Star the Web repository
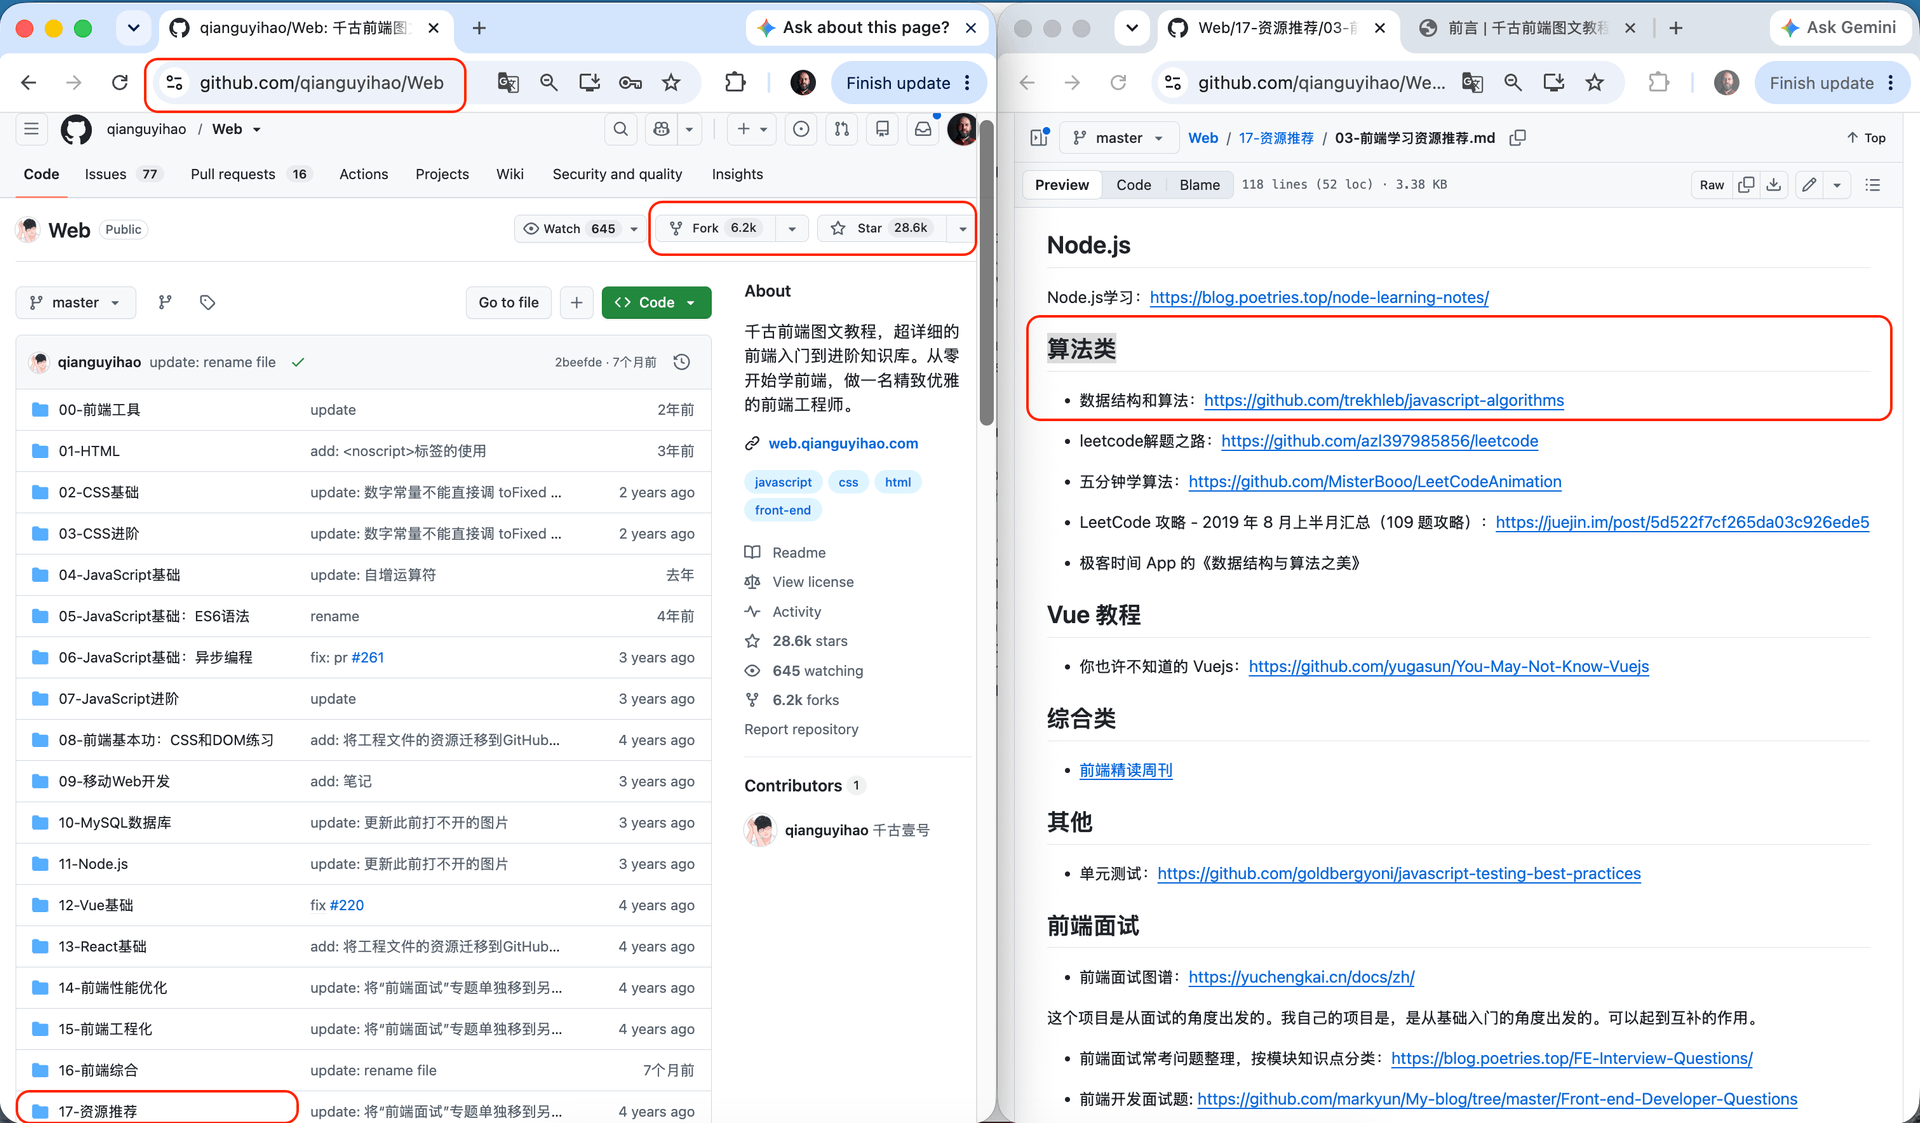 click(x=882, y=229)
